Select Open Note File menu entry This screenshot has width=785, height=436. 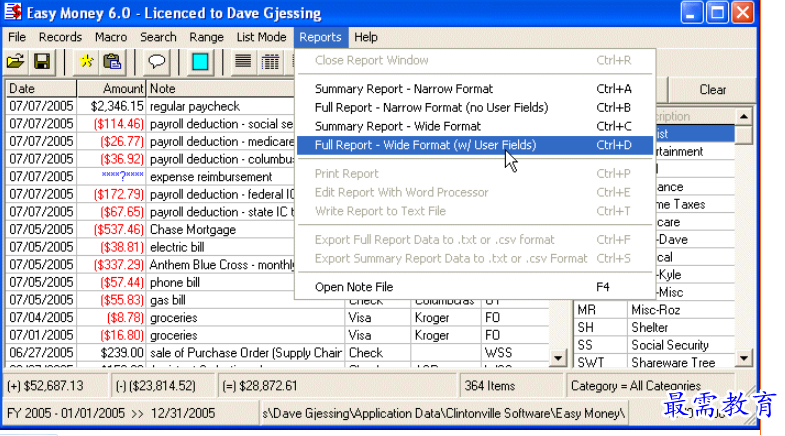tap(475, 287)
